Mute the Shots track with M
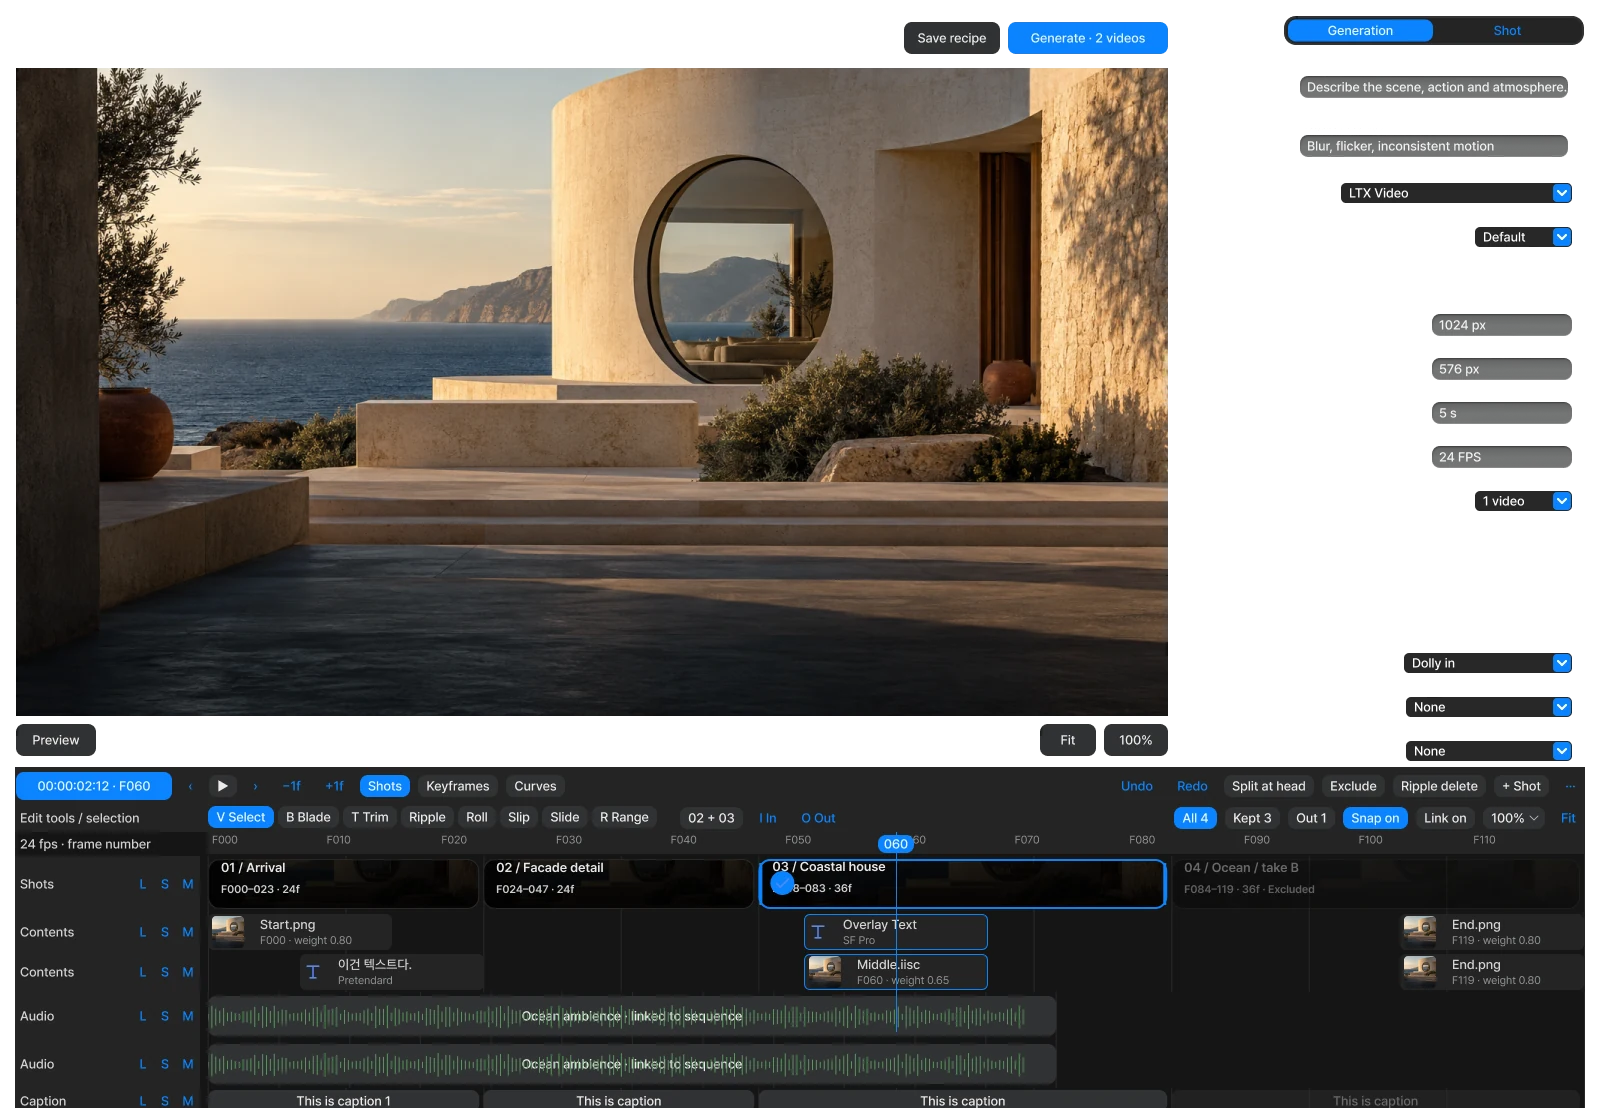Image resolution: width=1600 pixels, height=1108 pixels. click(x=188, y=884)
